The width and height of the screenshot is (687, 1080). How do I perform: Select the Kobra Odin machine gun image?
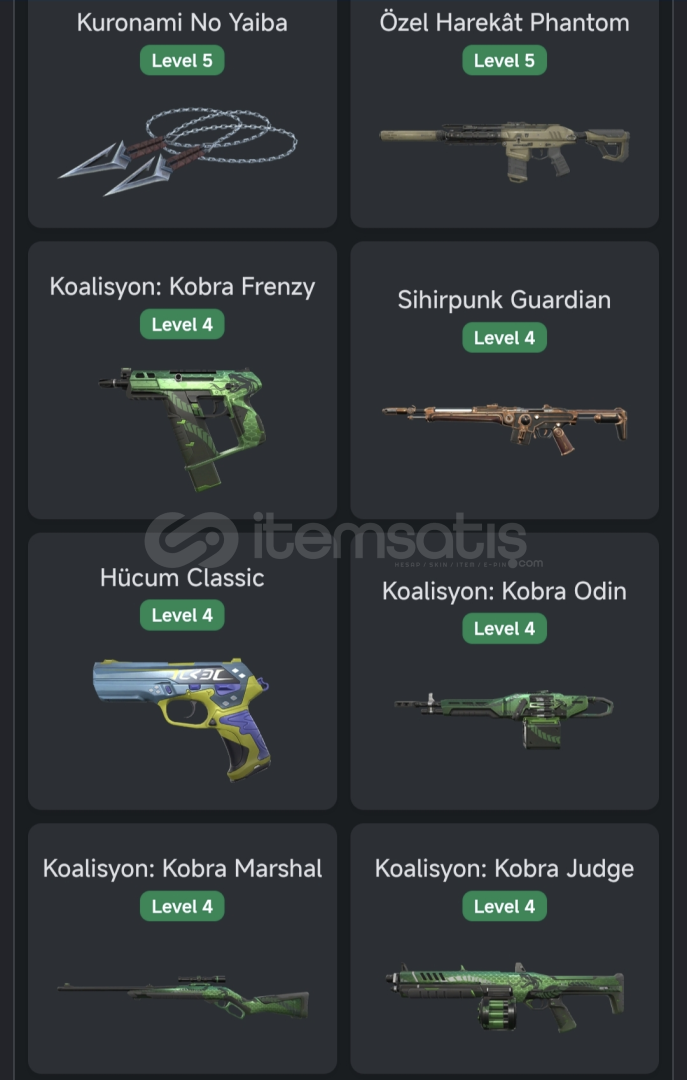(504, 720)
